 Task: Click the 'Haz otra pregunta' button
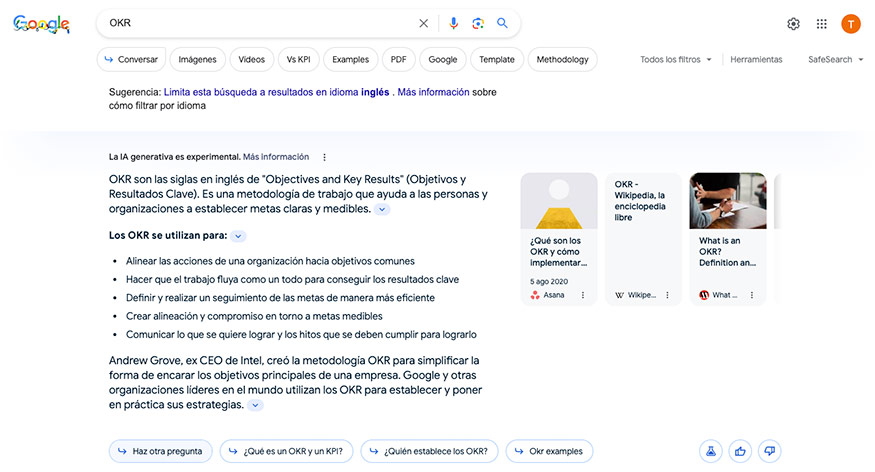[x=161, y=451]
